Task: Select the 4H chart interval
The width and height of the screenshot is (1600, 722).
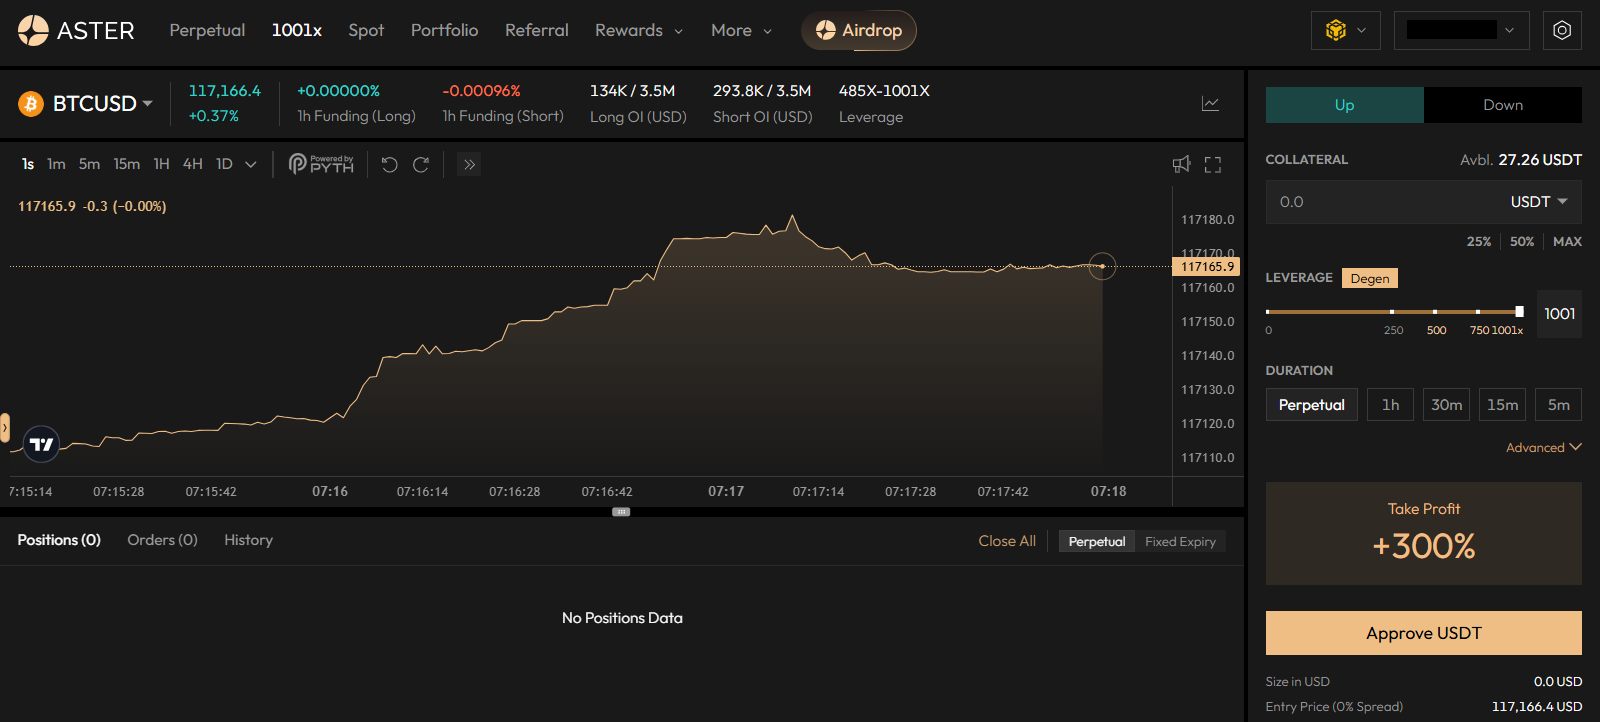Action: tap(193, 164)
